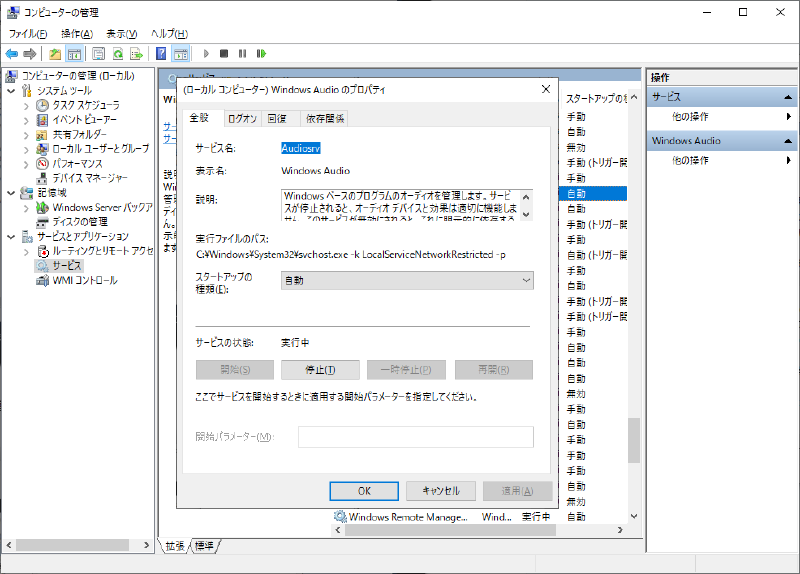Screen dimensions: 800x574
Task: Click the Restart Service toolbar icon
Action: 261,53
